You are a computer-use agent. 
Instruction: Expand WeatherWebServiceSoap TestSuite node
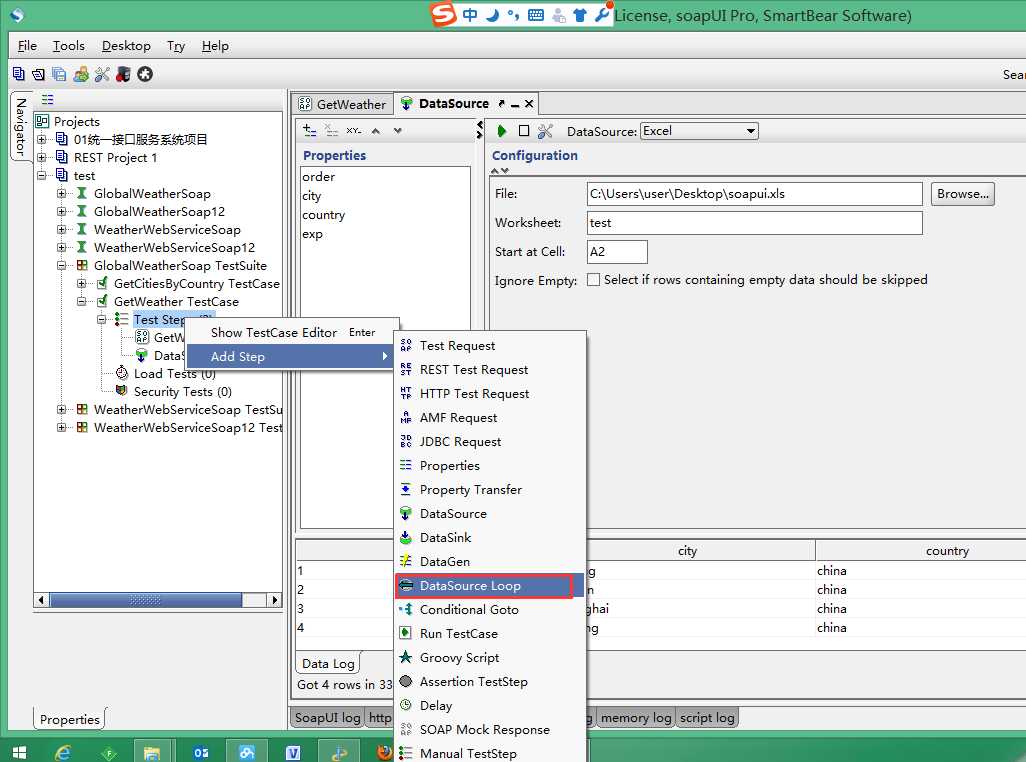[x=62, y=409]
